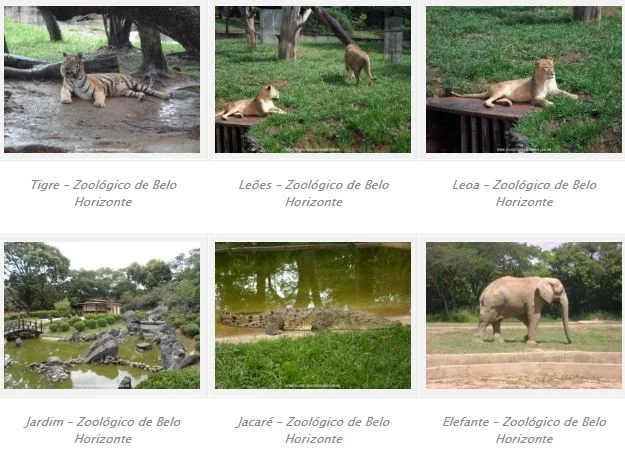Click the caption Leoa – Zoológico de Belo Horizonte
Viewport: 625px width, 451px height.
point(524,193)
